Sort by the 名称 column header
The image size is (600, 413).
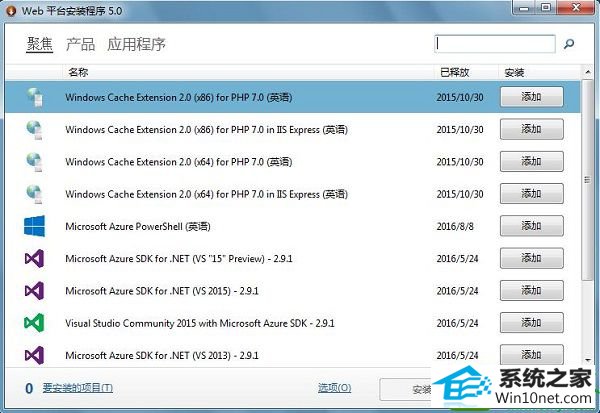pyautogui.click(x=248, y=72)
